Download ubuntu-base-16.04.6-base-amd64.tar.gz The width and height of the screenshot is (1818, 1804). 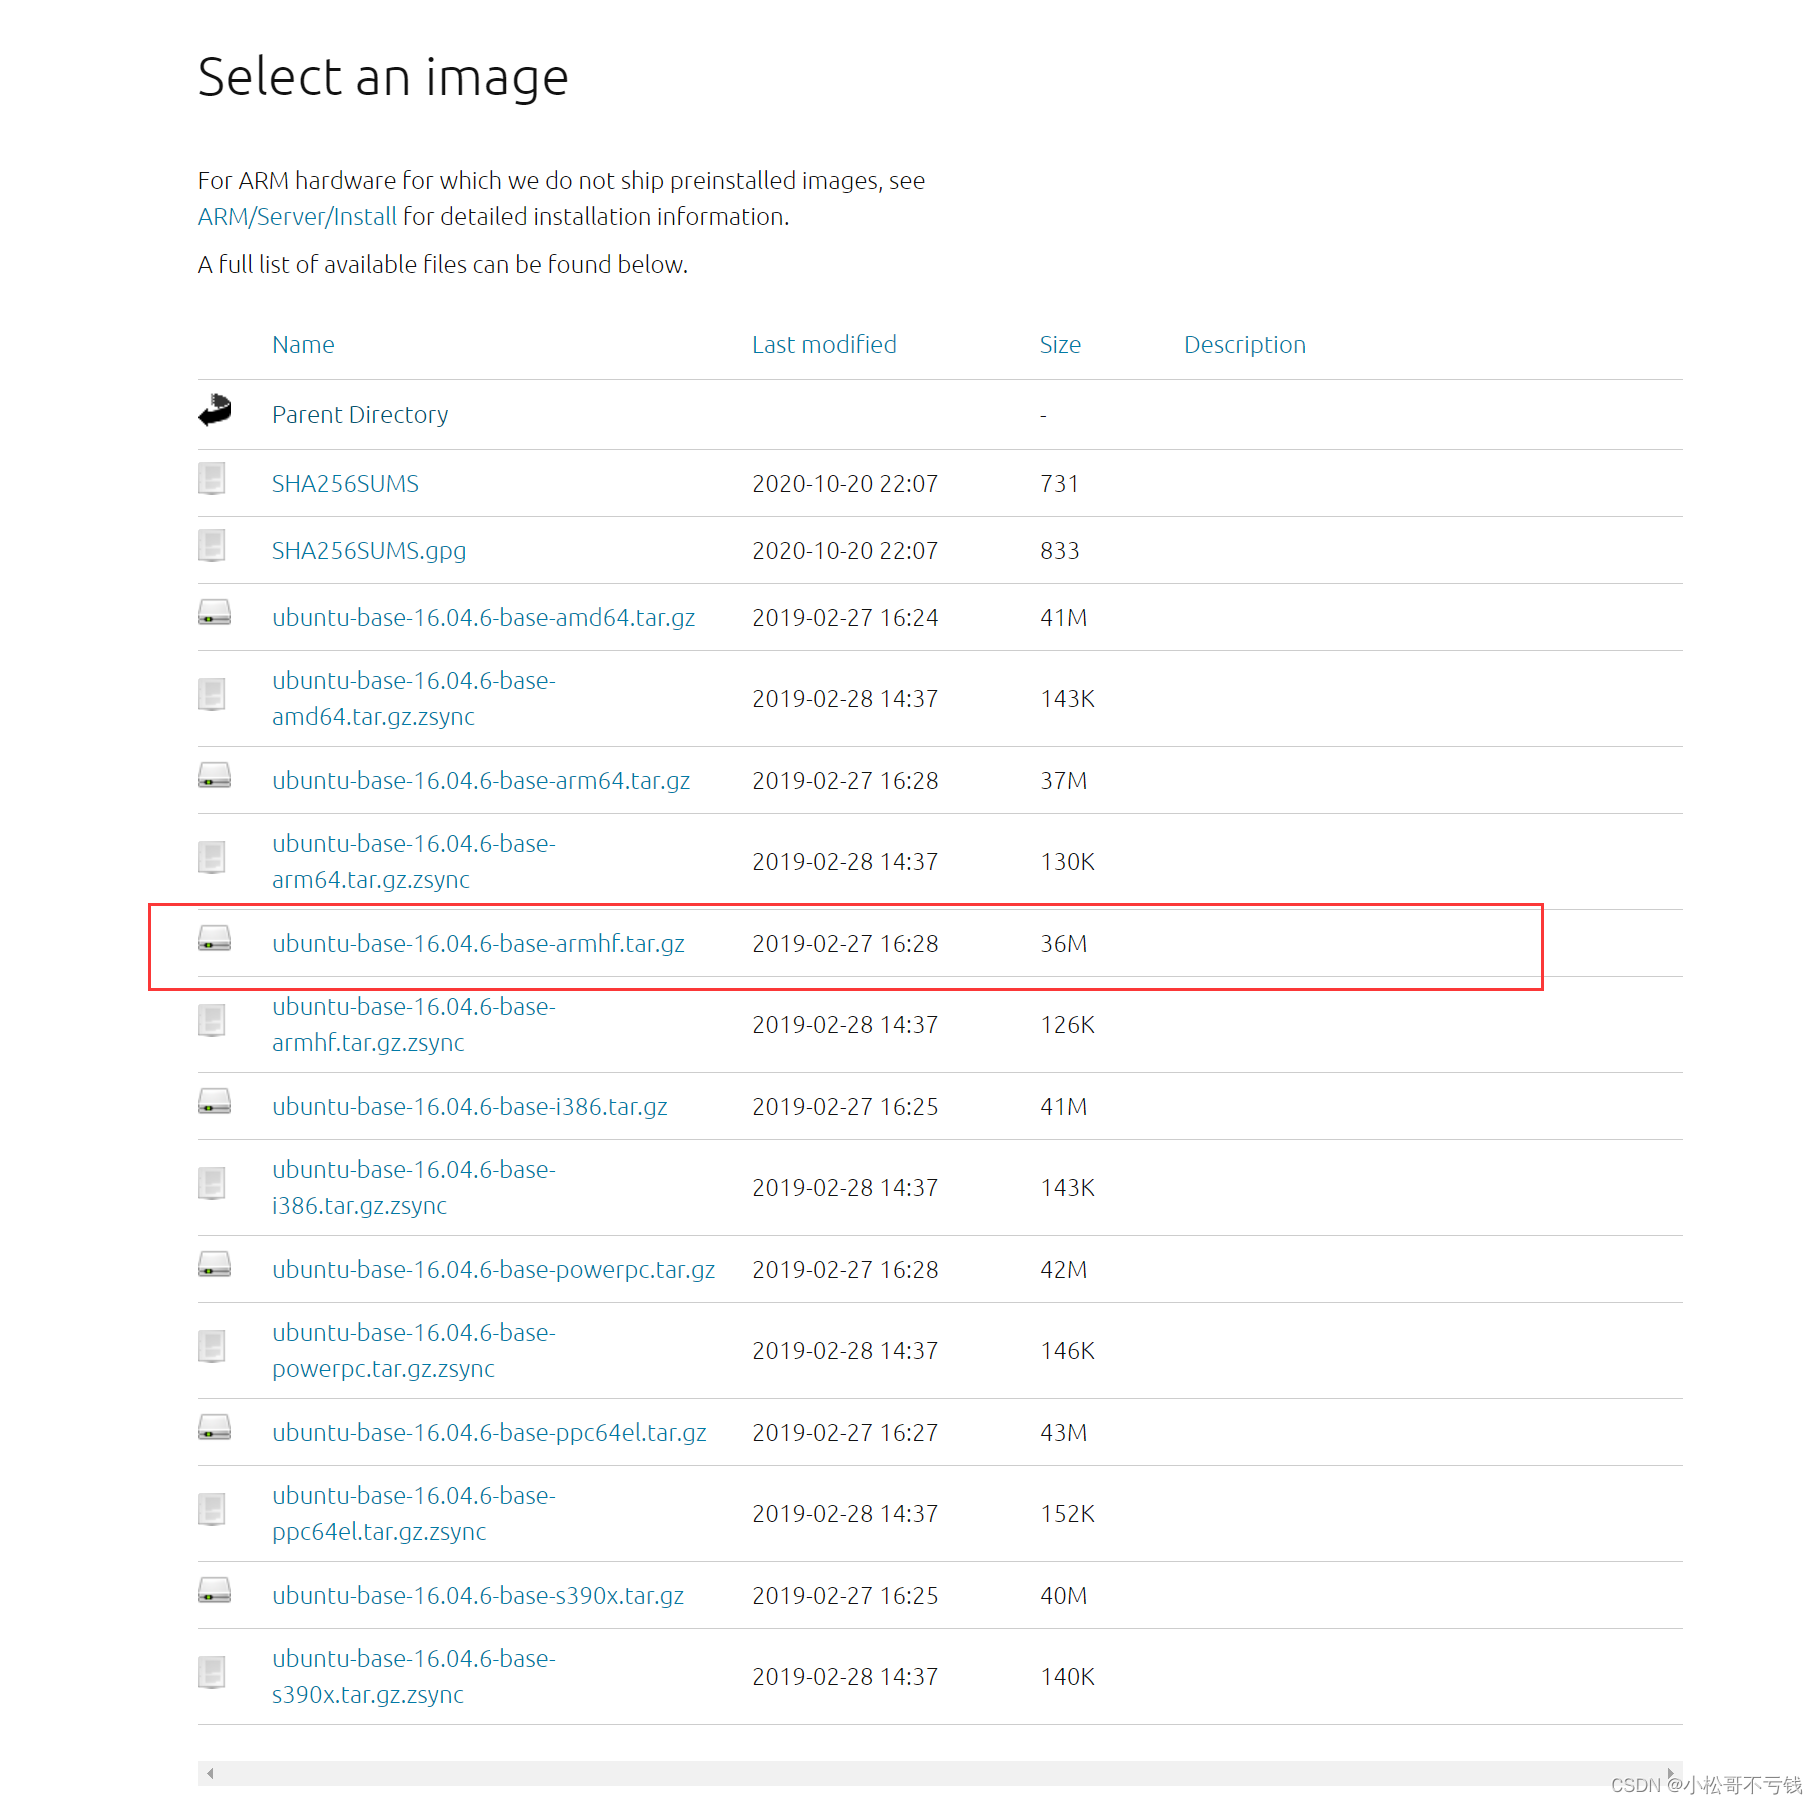click(483, 618)
